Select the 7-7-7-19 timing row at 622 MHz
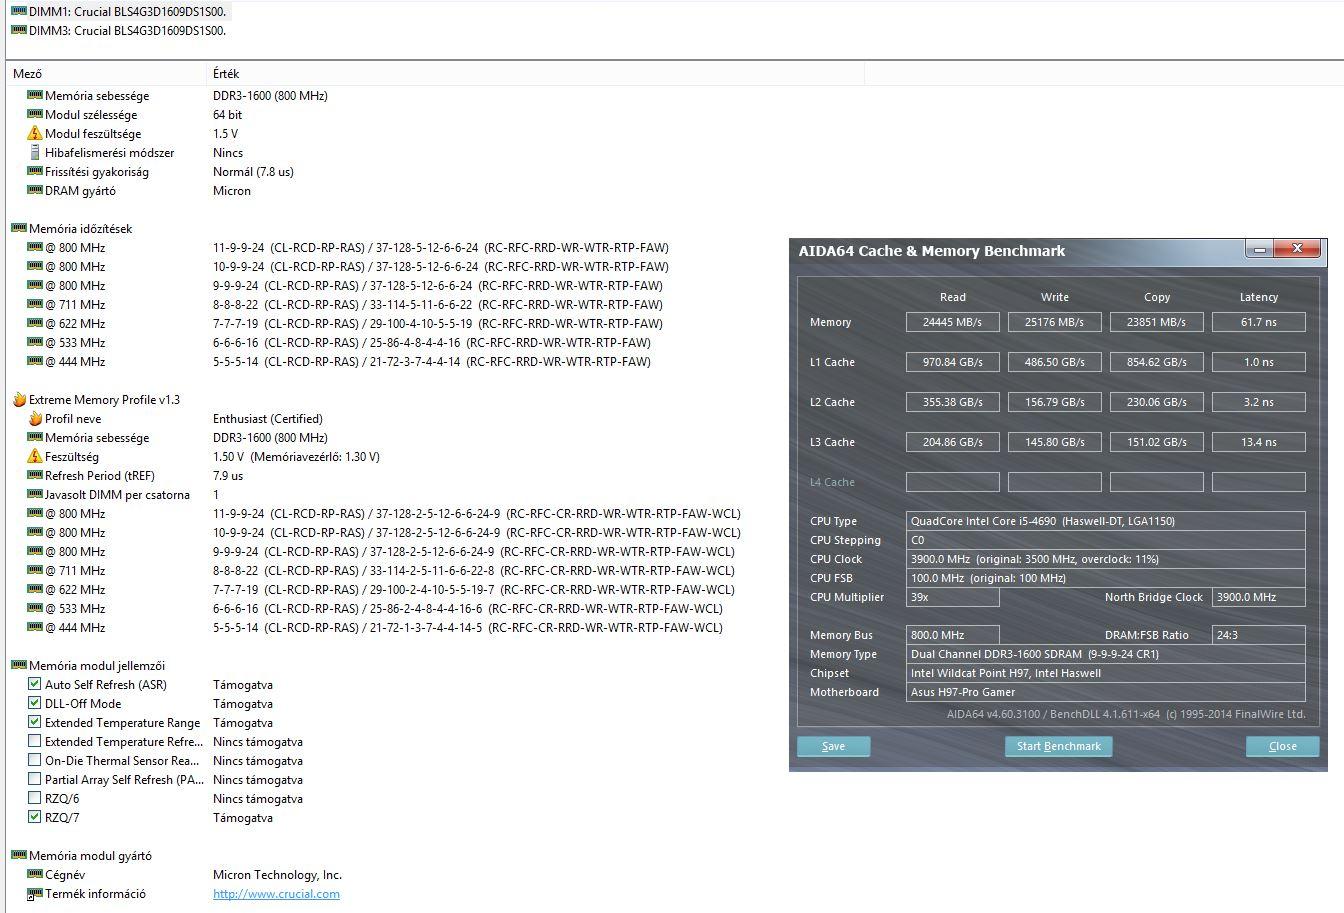The width and height of the screenshot is (1344, 913). [438, 323]
